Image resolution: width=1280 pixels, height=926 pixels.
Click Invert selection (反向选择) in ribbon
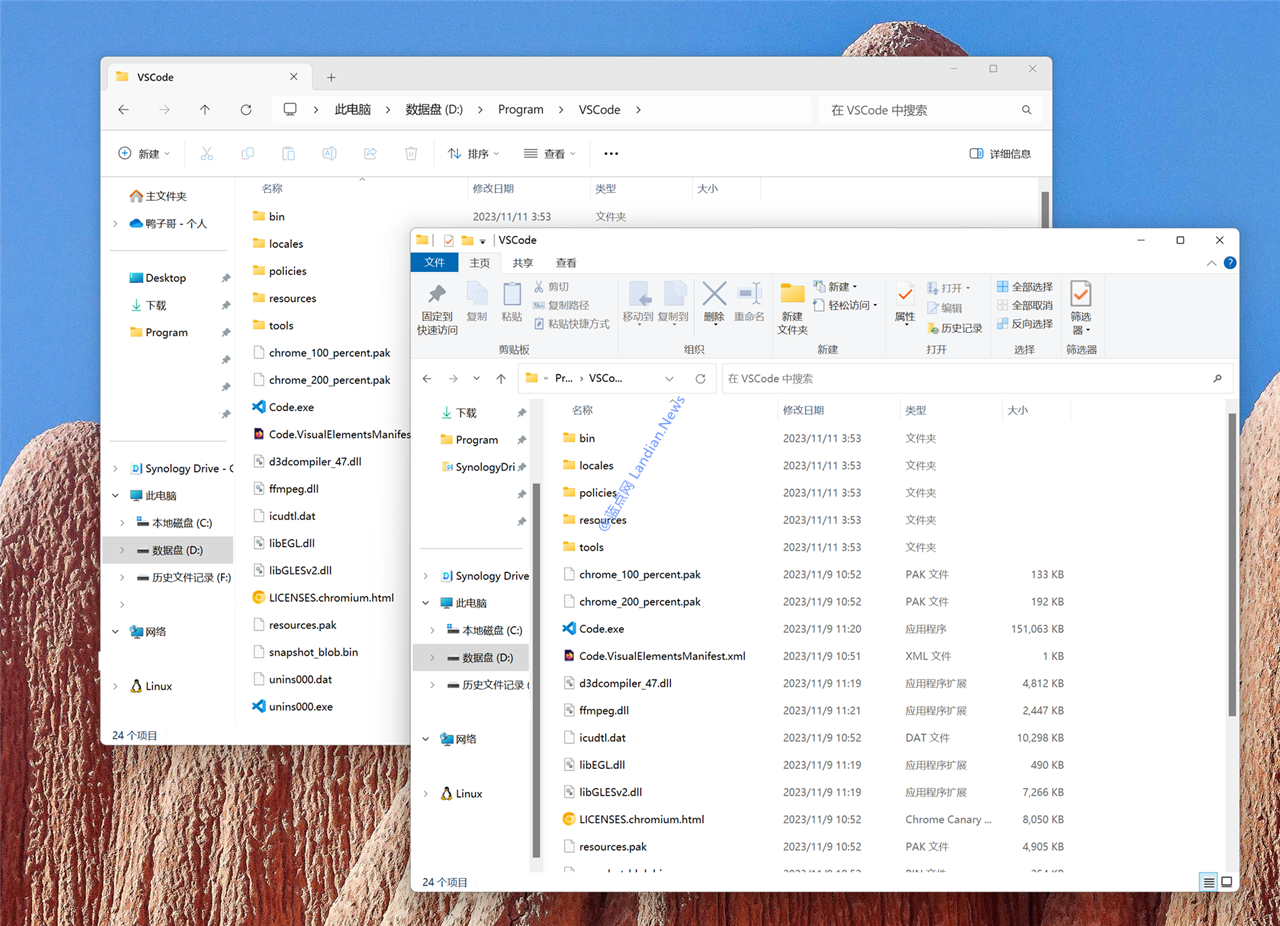click(x=1025, y=324)
